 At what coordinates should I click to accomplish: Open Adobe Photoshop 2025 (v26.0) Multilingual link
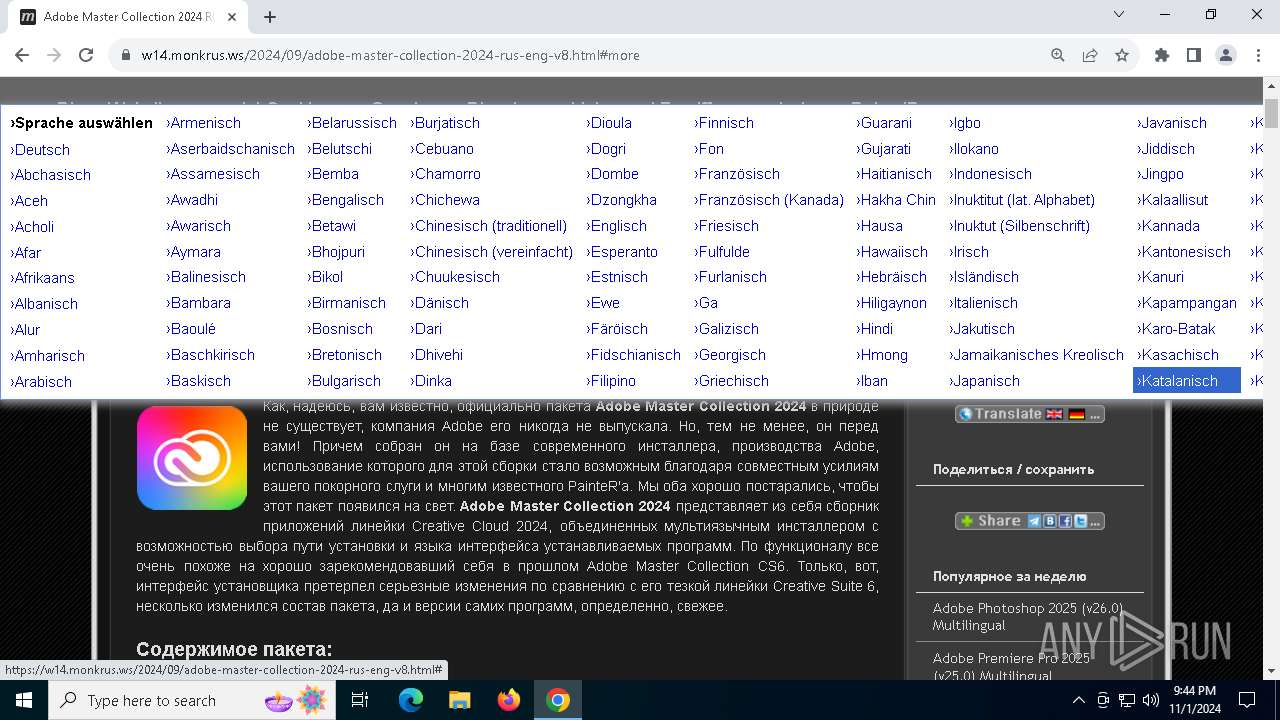(x=1028, y=616)
